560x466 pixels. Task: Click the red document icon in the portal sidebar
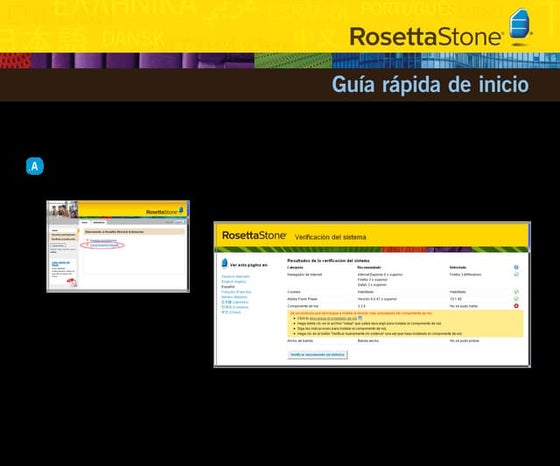(72, 282)
